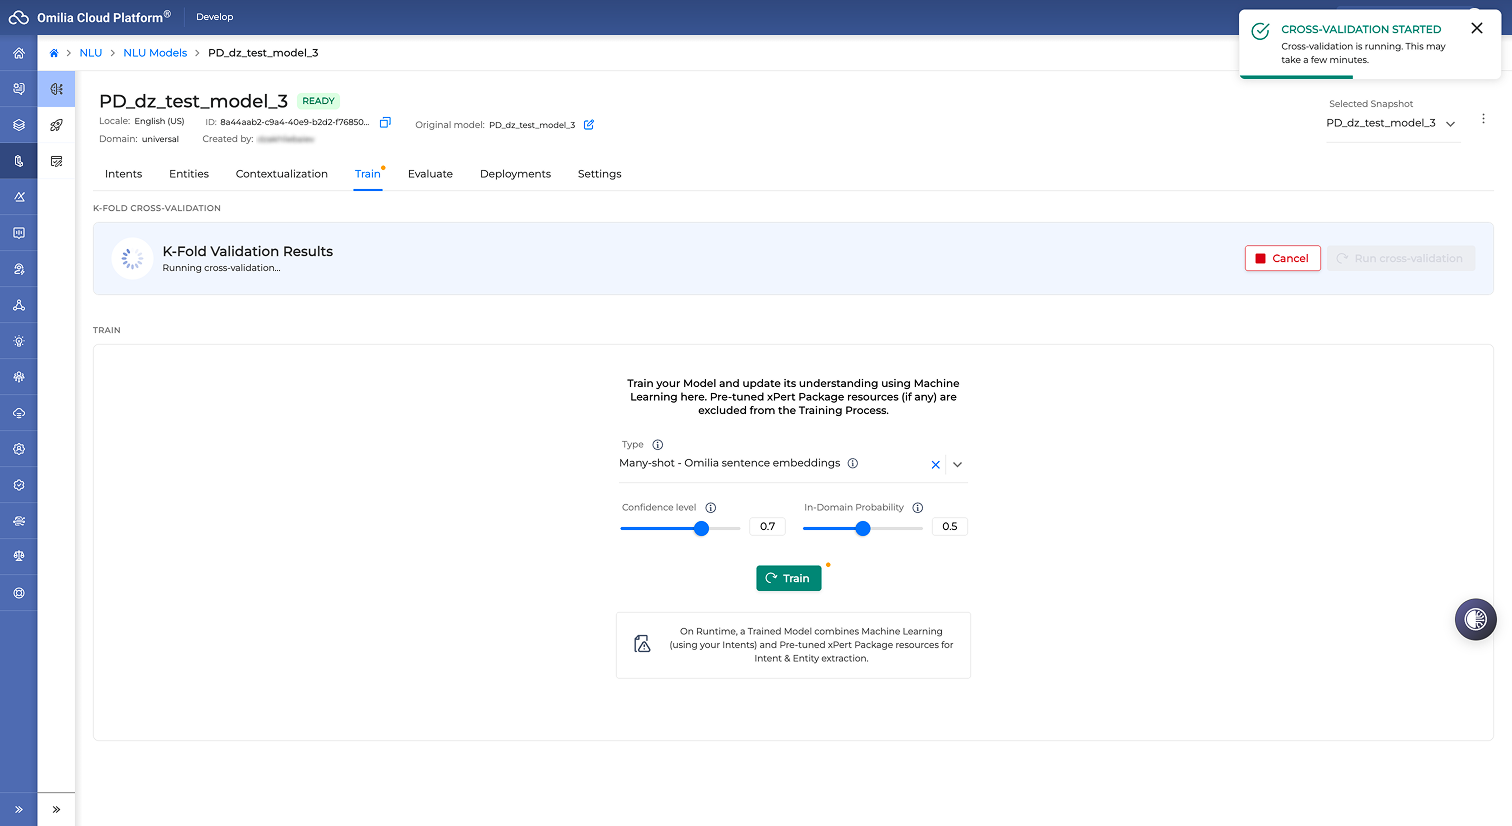Open the training Type dropdown chevron
The image size is (1512, 826).
pos(957,465)
